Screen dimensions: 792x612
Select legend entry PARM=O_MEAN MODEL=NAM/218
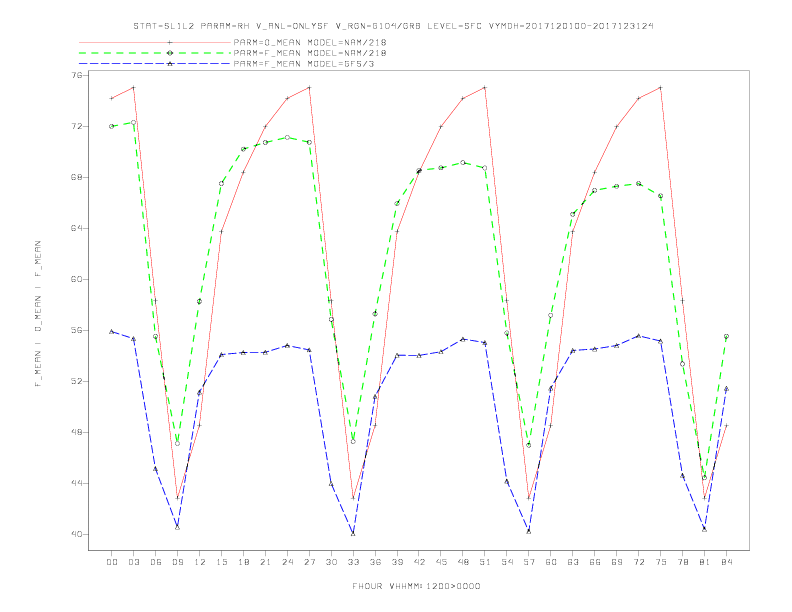[310, 42]
